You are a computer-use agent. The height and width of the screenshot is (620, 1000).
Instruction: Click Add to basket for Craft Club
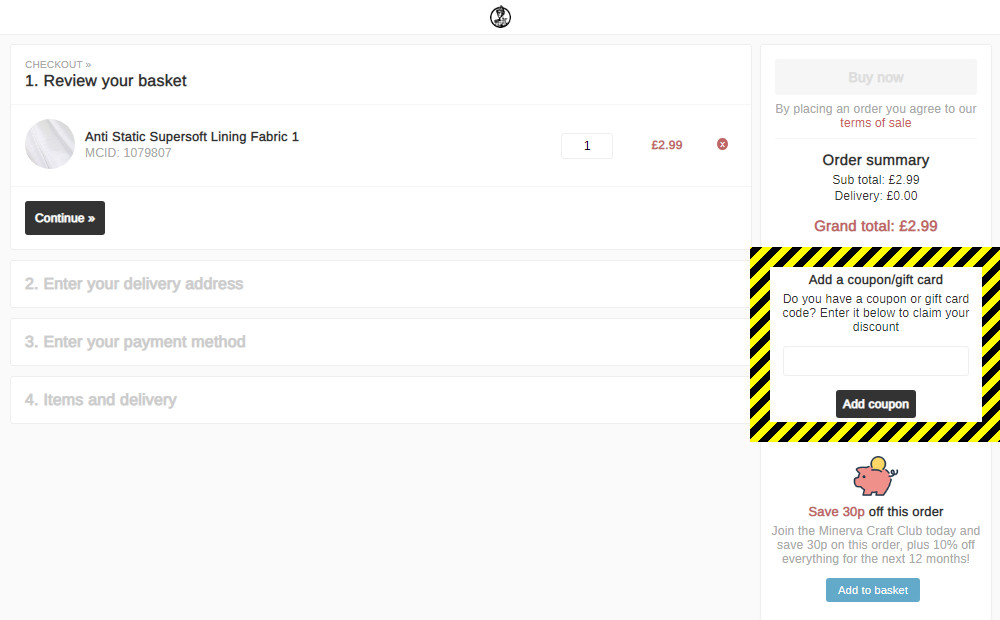(873, 590)
